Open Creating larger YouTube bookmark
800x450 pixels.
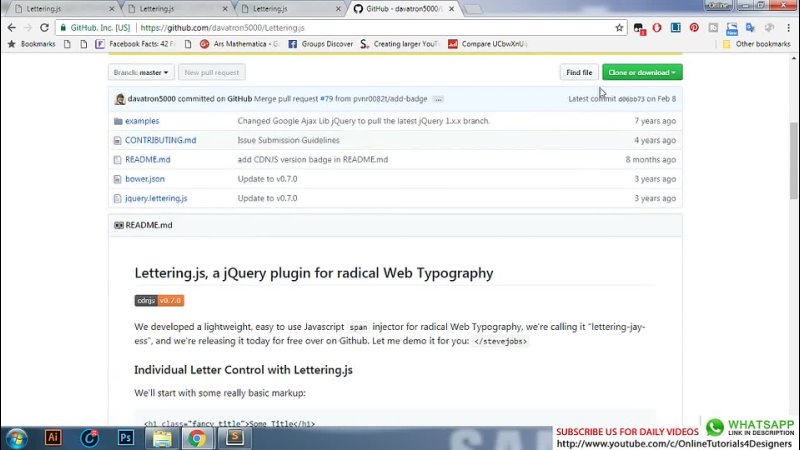[399, 44]
